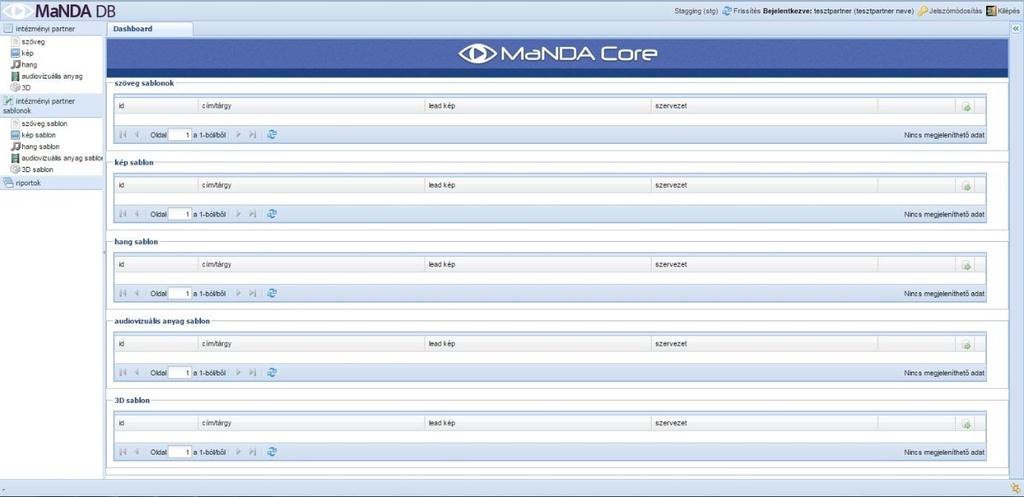Go to previous page in 3D sablon

pyautogui.click(x=136, y=451)
